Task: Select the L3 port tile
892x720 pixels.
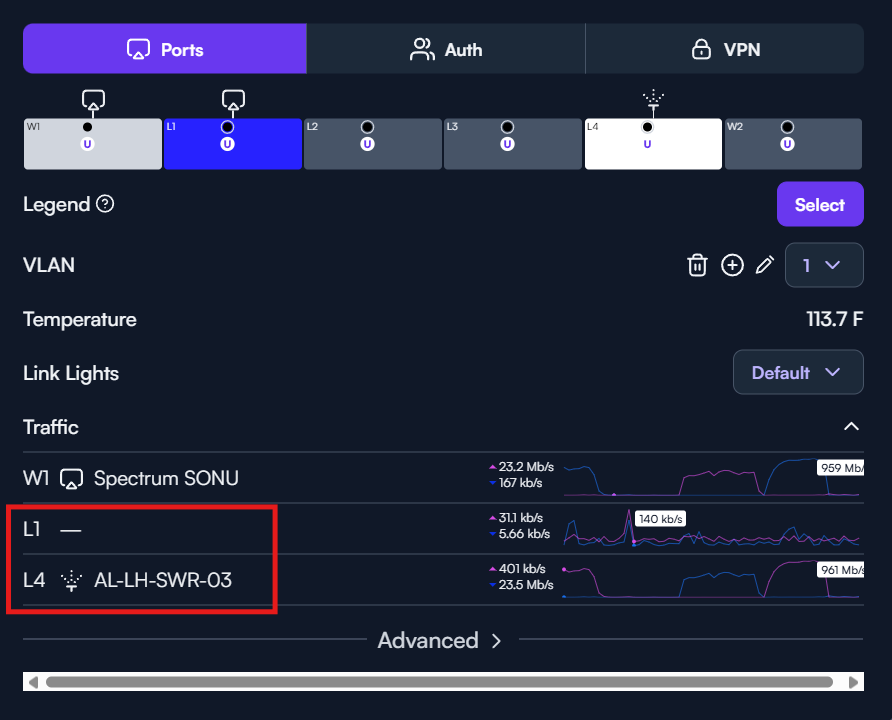Action: 513,144
